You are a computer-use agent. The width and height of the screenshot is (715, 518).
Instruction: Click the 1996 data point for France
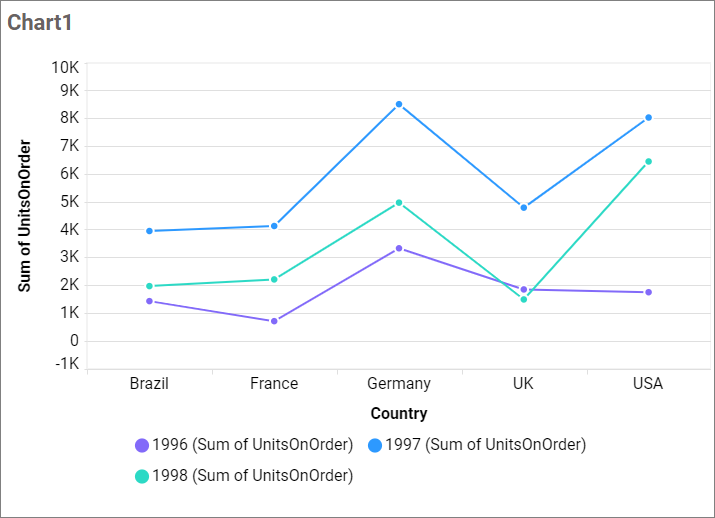pyautogui.click(x=274, y=321)
